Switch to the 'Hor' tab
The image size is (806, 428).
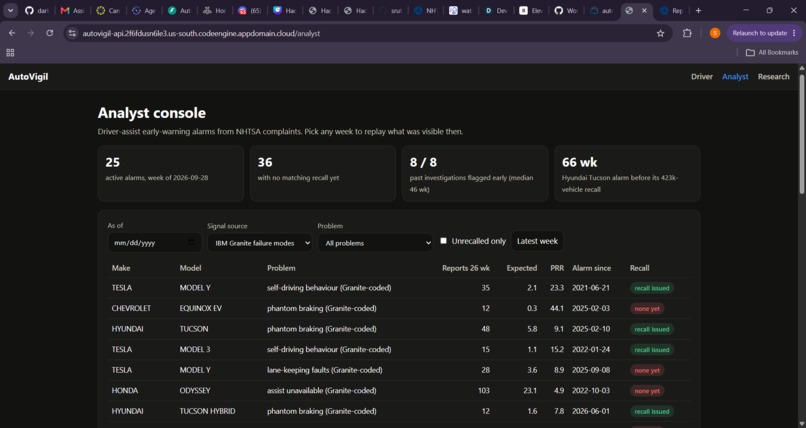(x=214, y=10)
